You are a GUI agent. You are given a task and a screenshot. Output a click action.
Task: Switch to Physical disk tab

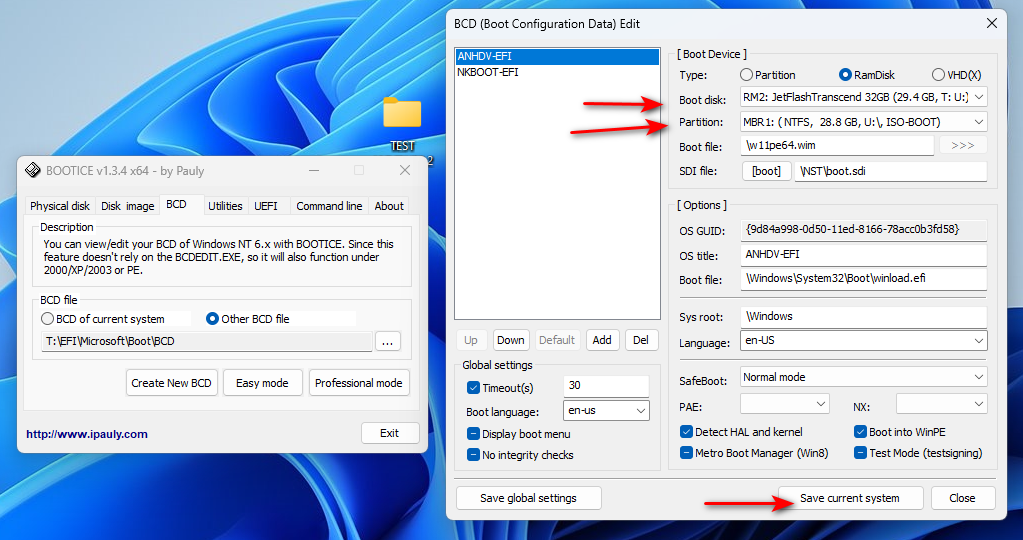(60, 205)
